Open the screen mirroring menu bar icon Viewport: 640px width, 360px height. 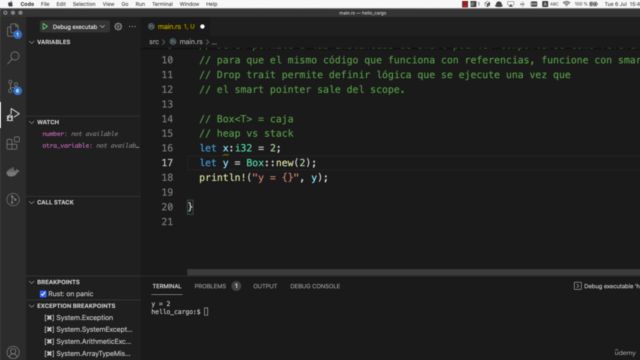coord(511,4)
